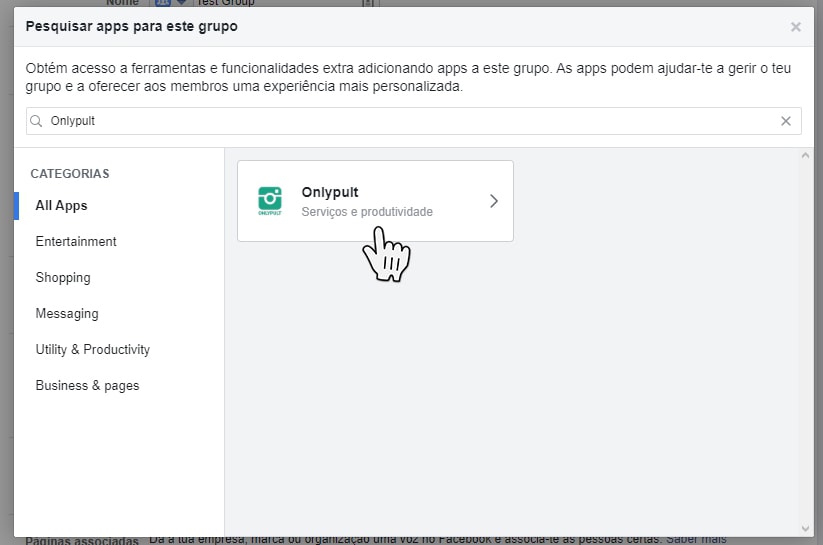Image resolution: width=823 pixels, height=545 pixels.
Task: Choose the Shopping category
Action: [x=63, y=277]
